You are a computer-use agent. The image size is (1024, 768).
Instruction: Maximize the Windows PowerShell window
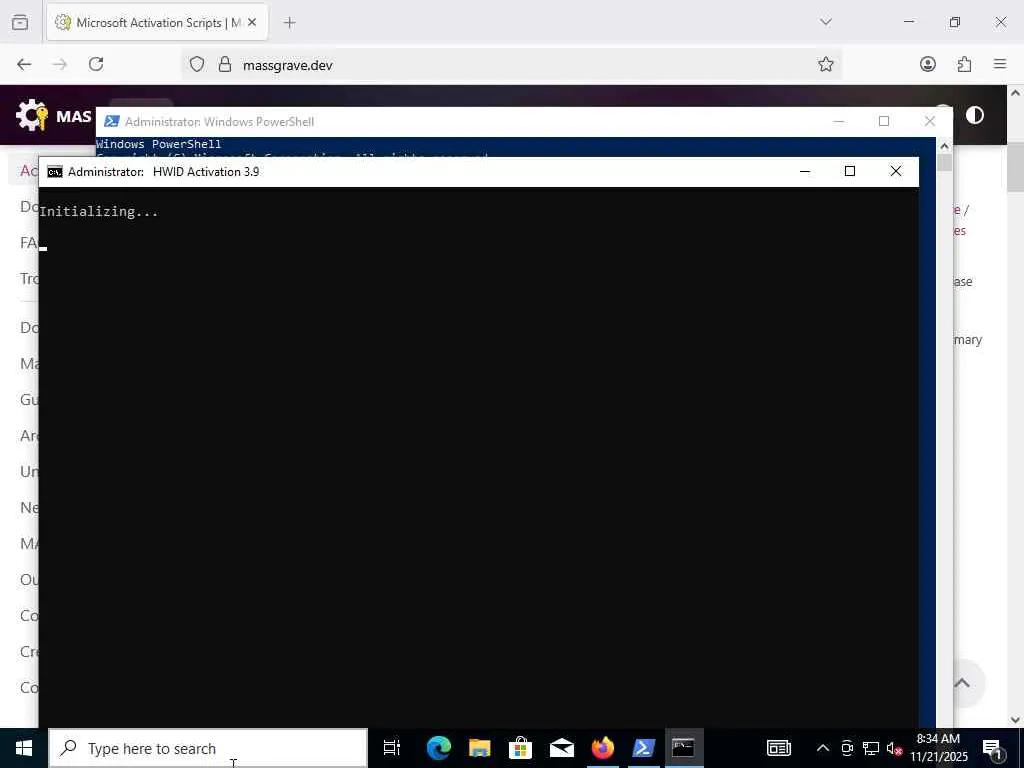pyautogui.click(x=884, y=121)
